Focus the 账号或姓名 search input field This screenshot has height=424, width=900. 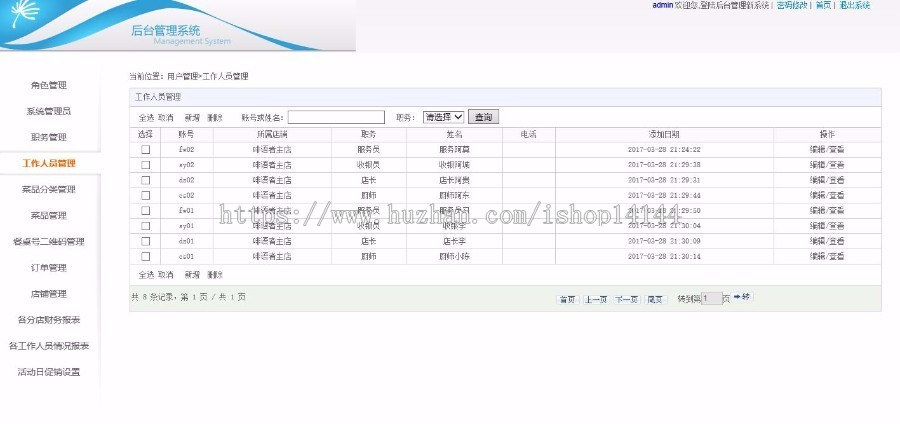point(336,117)
